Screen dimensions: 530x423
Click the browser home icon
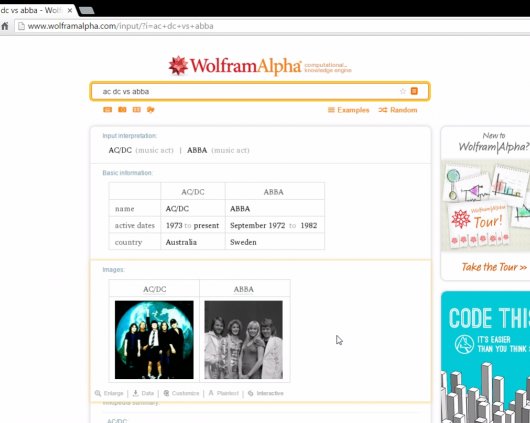point(5,26)
